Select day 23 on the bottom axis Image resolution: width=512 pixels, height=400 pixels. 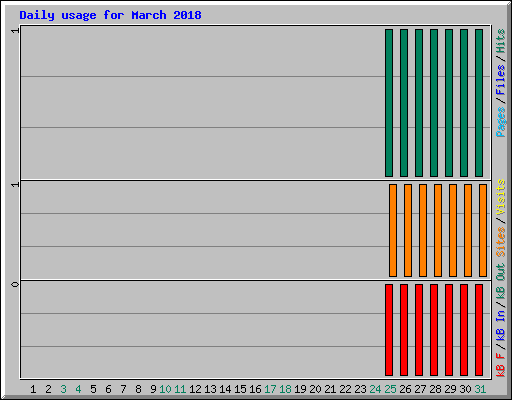(360, 389)
